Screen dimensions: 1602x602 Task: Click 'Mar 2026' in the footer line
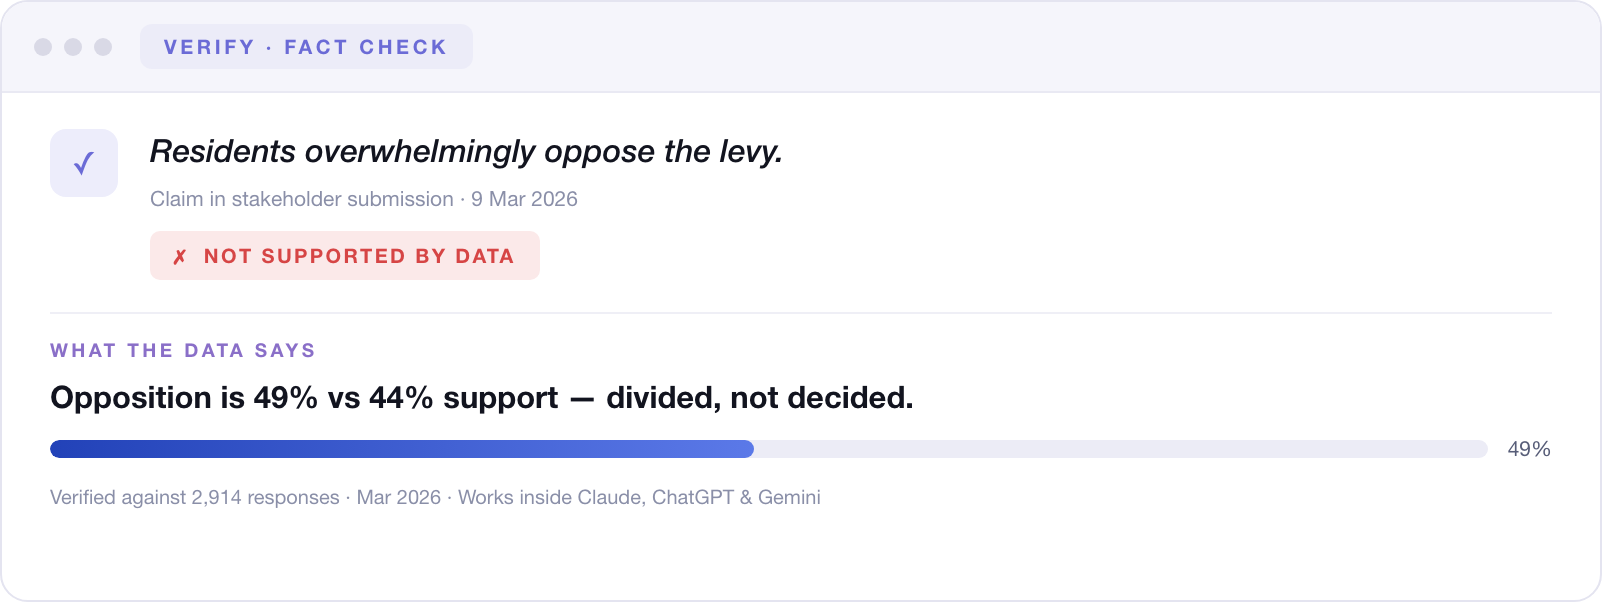pos(399,498)
